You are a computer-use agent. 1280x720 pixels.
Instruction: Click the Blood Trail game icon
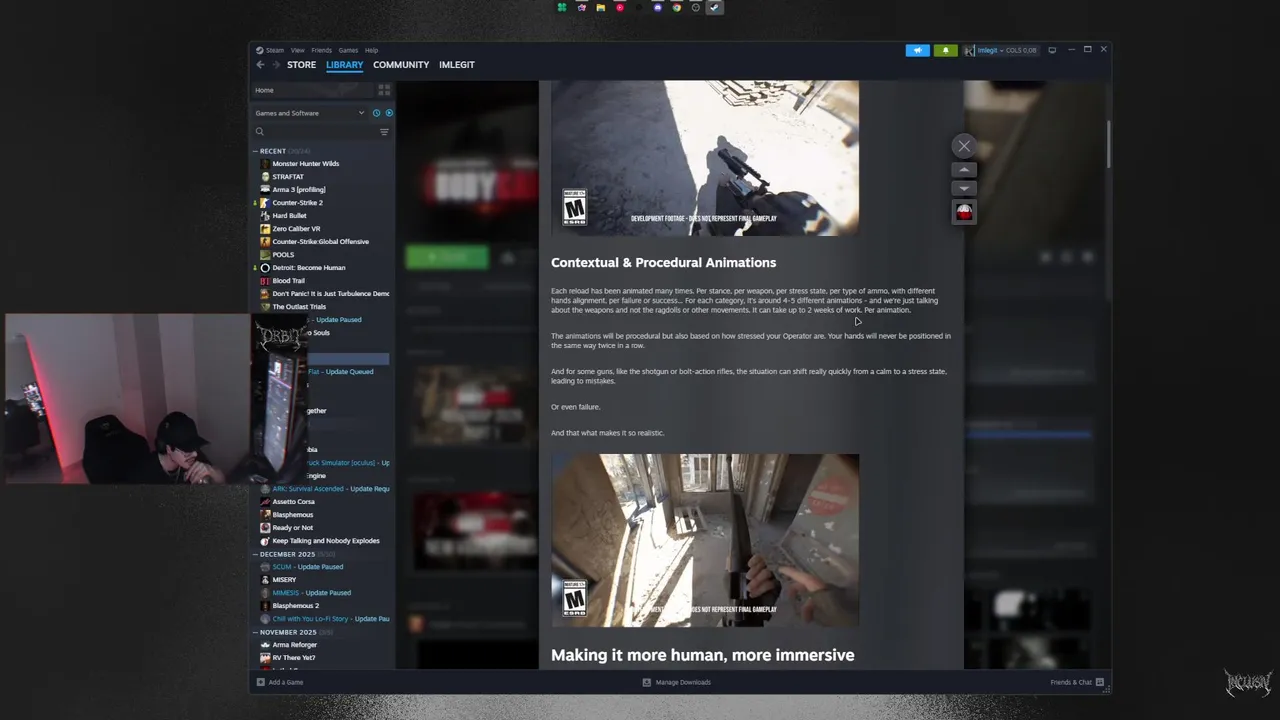tap(265, 281)
